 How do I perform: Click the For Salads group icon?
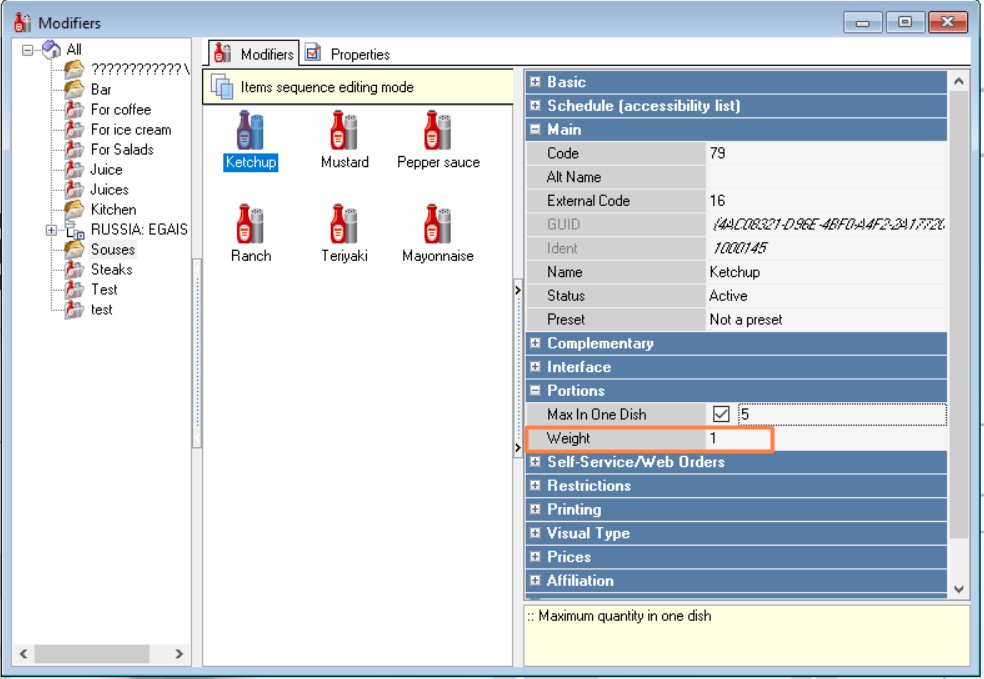tap(74, 149)
